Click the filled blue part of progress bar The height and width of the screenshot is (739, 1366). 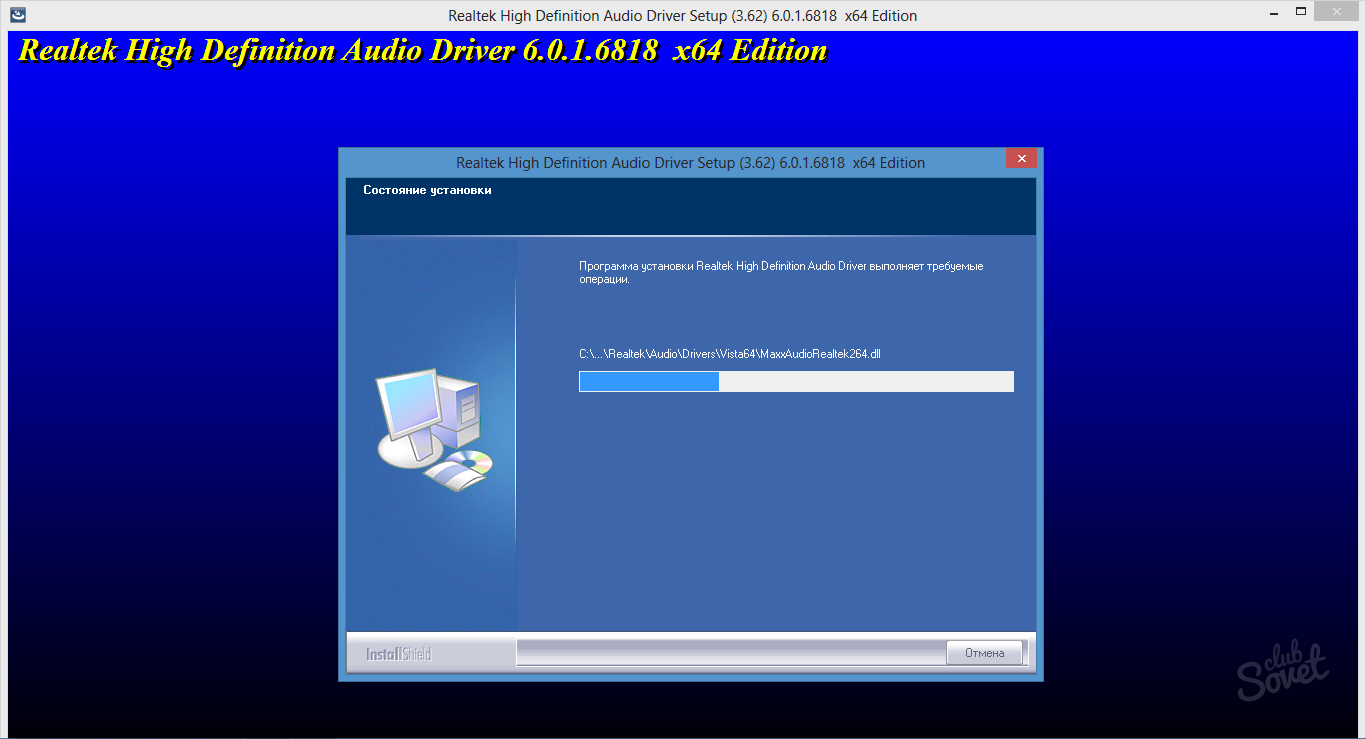(649, 381)
